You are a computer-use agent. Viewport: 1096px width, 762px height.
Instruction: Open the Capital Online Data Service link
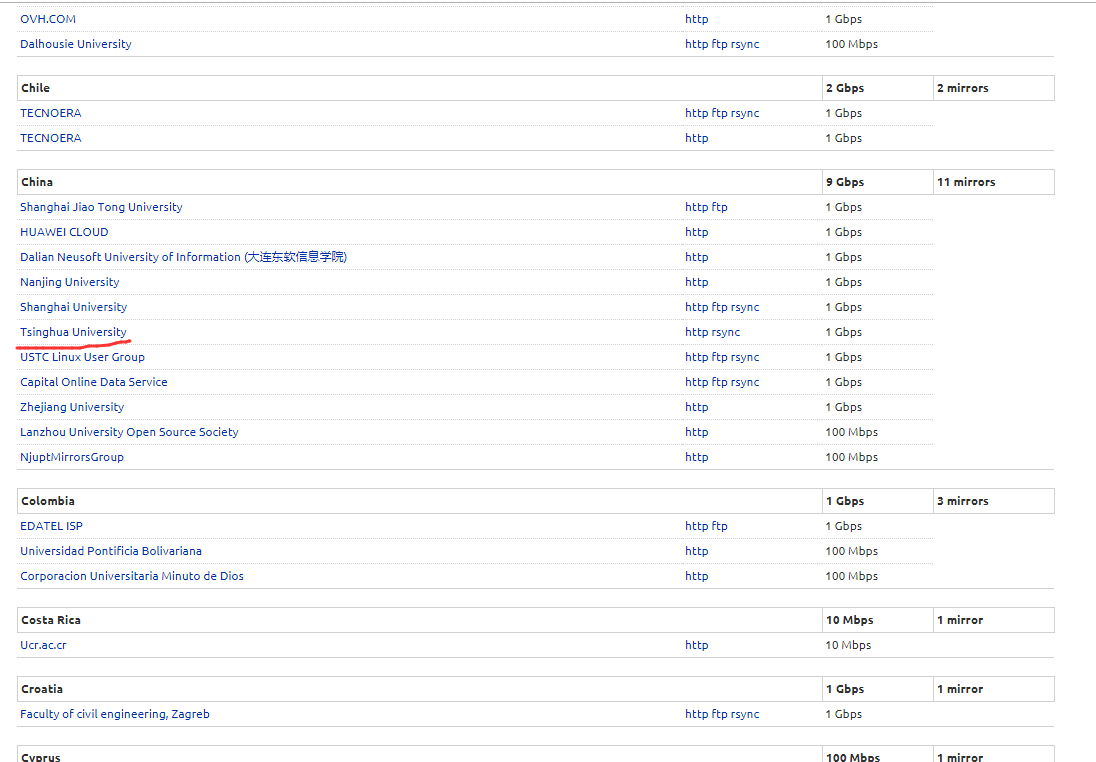pyautogui.click(x=94, y=382)
